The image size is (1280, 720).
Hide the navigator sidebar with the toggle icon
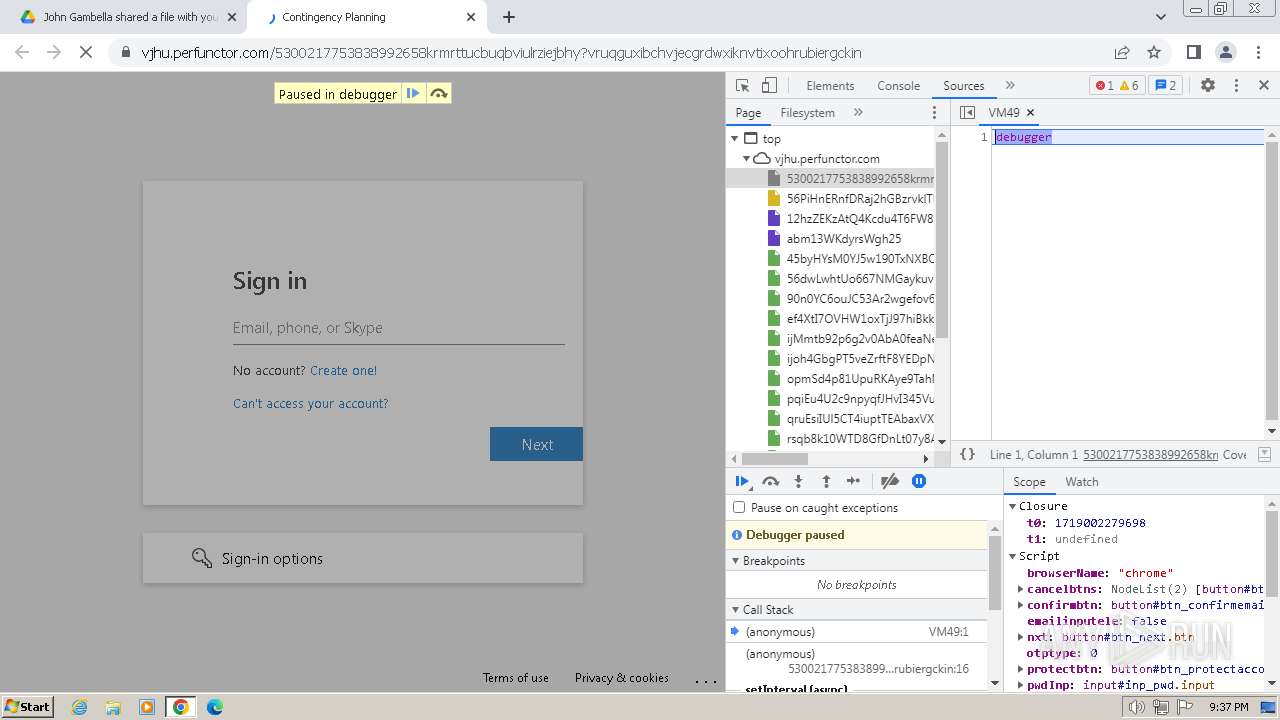(967, 113)
